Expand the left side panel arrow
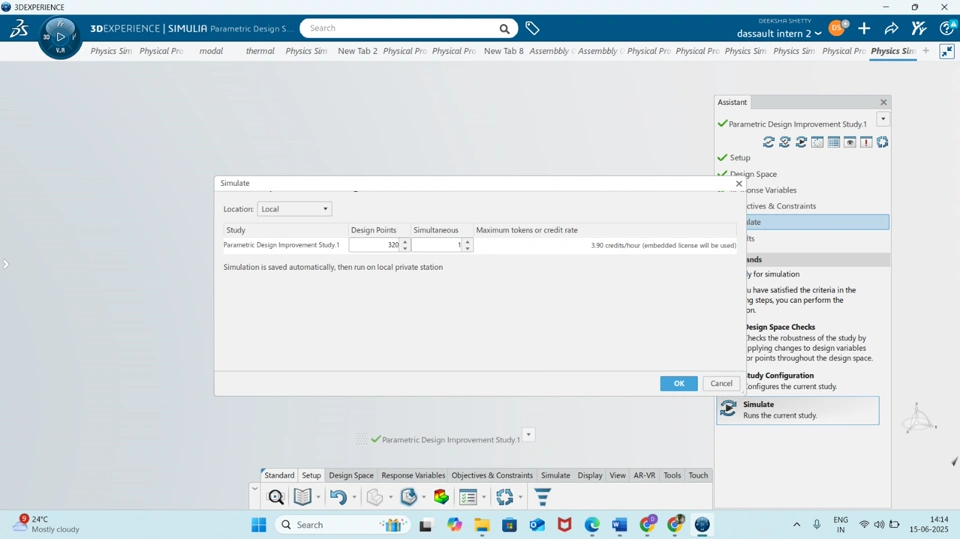 6,264
